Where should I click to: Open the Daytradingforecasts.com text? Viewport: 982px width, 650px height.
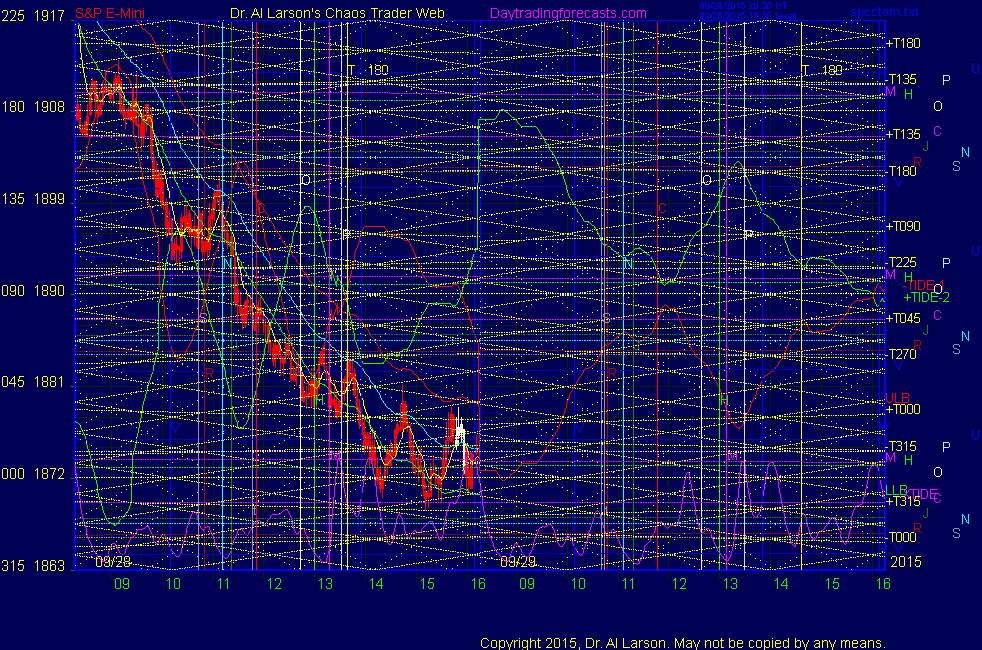pos(568,13)
